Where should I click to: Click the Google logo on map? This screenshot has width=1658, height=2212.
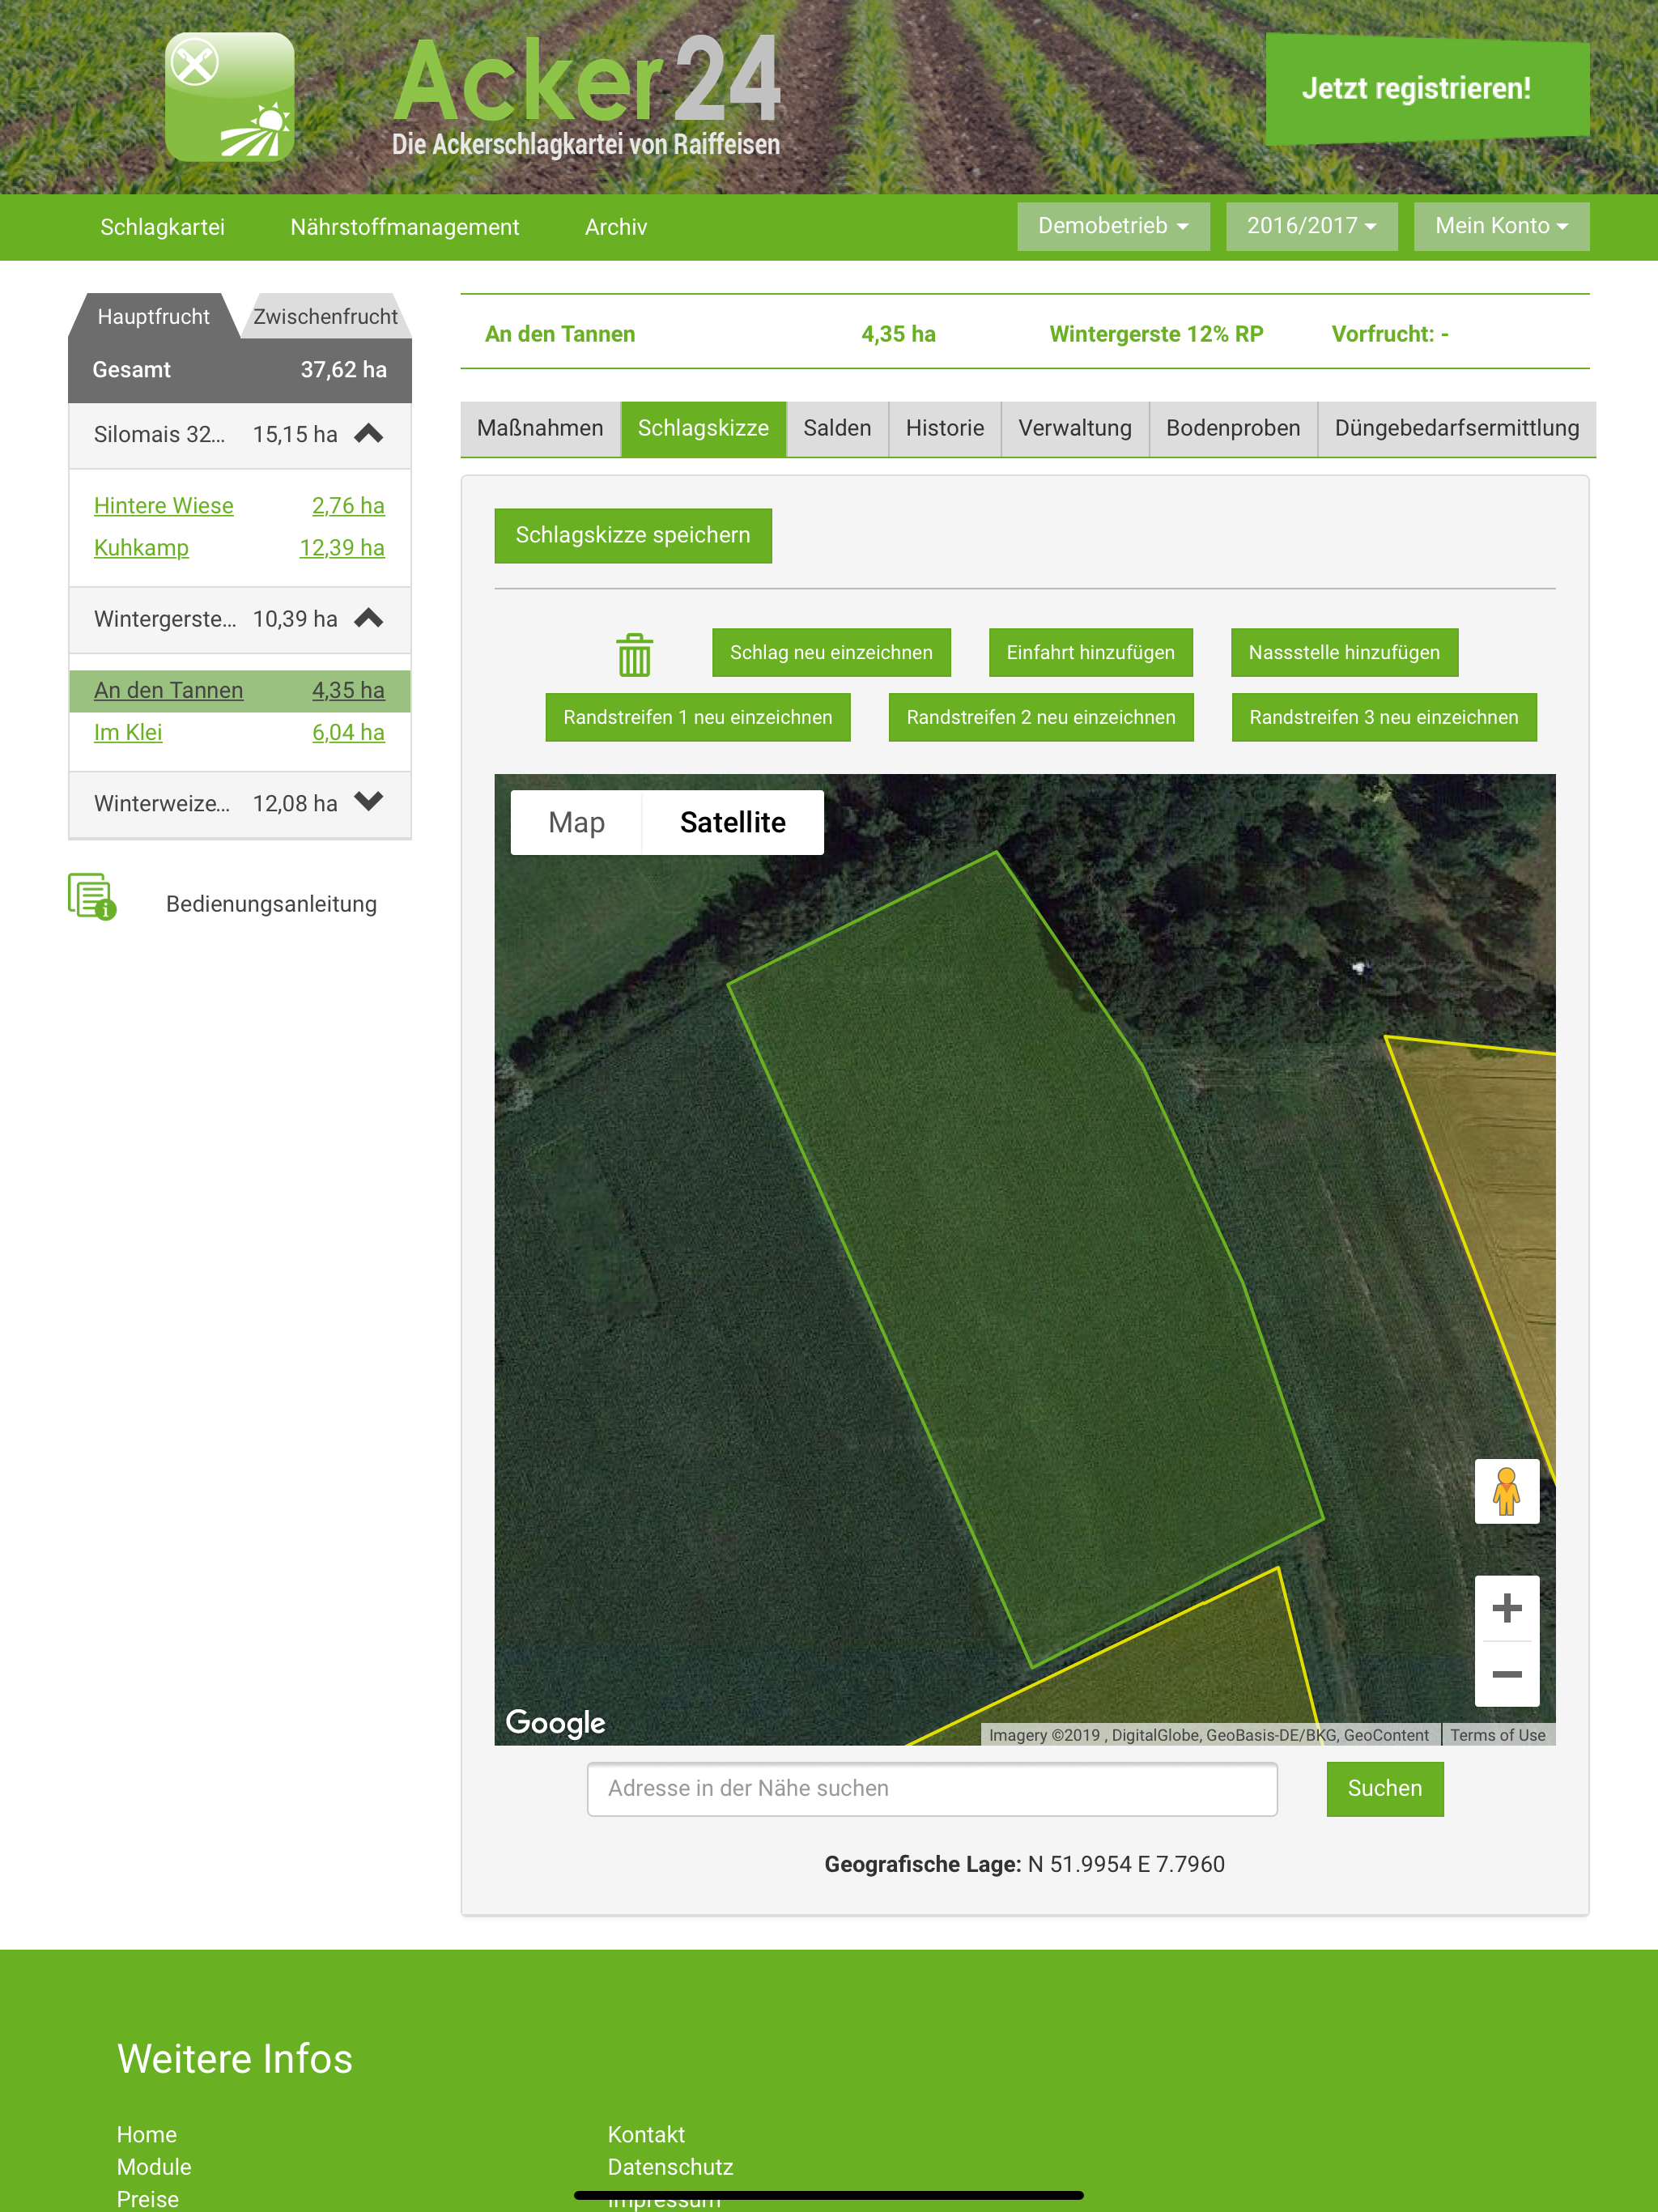(x=555, y=1721)
